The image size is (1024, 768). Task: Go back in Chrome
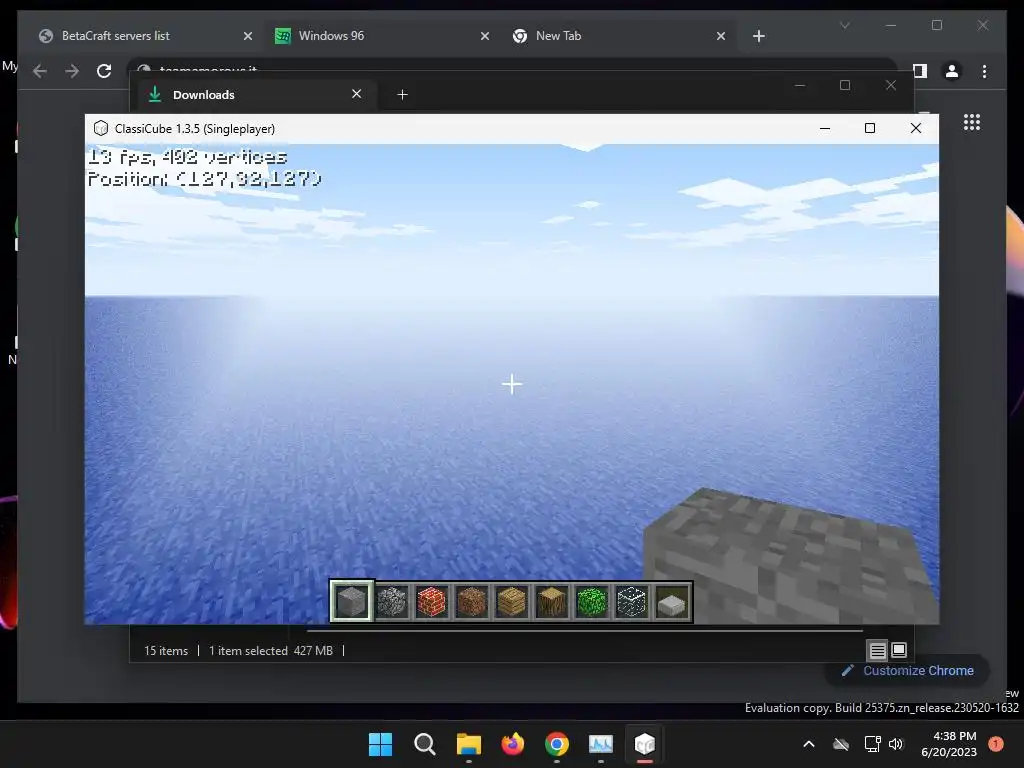point(40,71)
